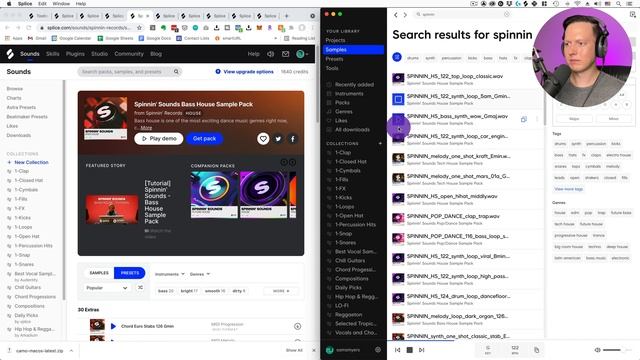Skip to next sample in player bar
Screen dimensions: 640x360
pyautogui.click(x=422, y=350)
